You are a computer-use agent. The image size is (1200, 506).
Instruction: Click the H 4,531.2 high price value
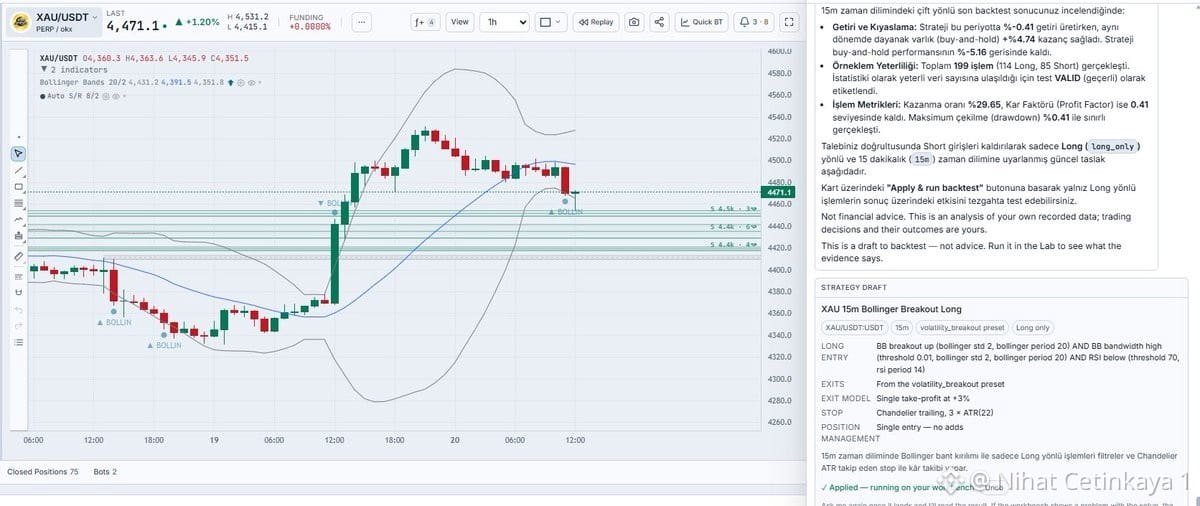pos(248,16)
